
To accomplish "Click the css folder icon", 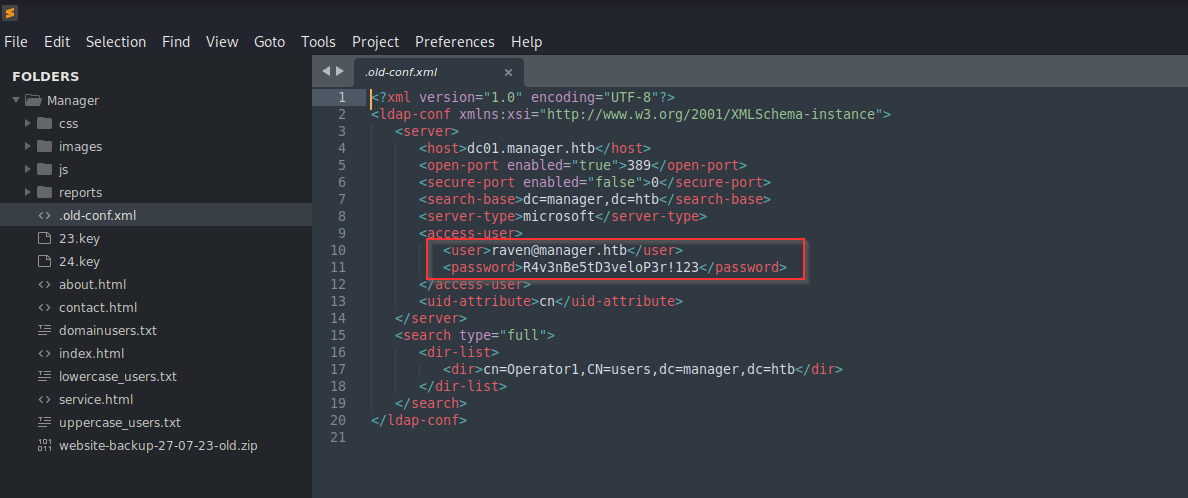I will click(44, 124).
